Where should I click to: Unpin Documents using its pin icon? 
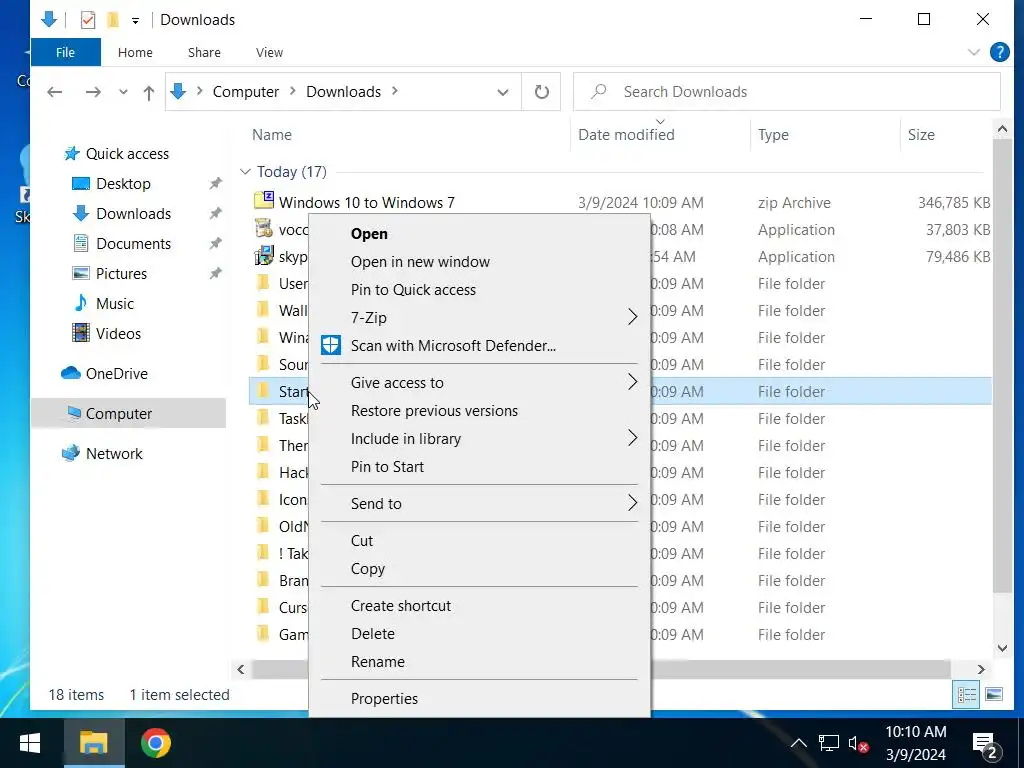tap(216, 244)
